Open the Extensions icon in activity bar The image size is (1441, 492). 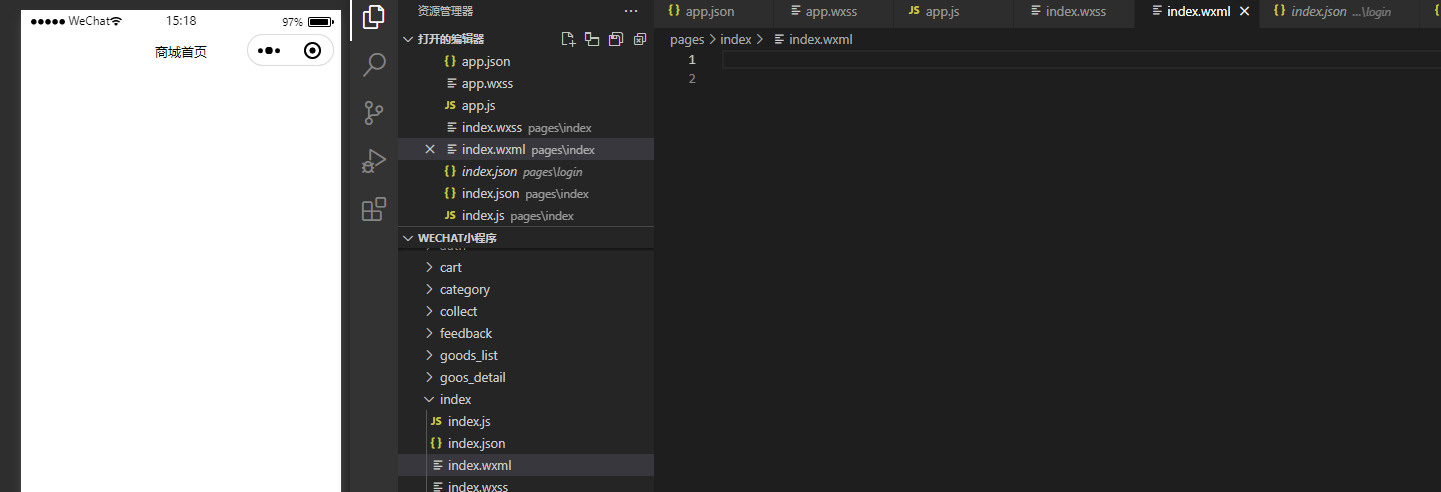pos(374,209)
